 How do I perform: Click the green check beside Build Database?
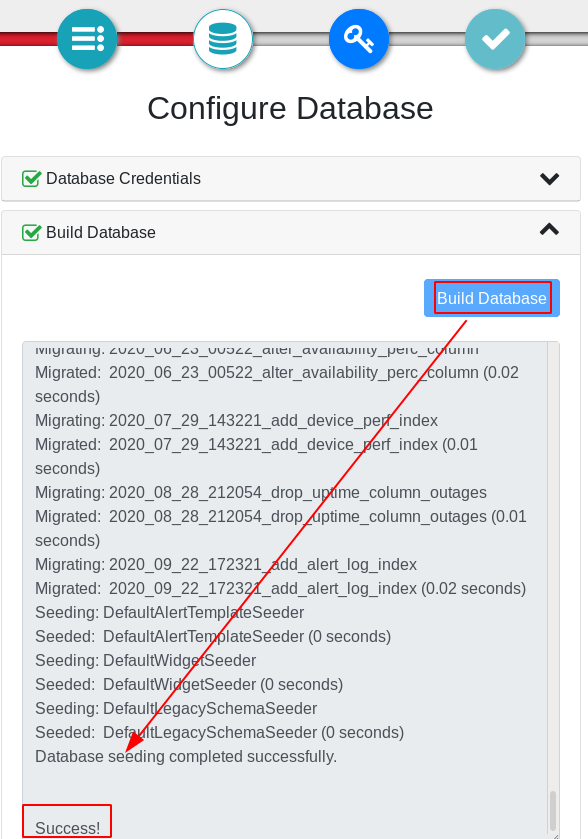(x=31, y=232)
